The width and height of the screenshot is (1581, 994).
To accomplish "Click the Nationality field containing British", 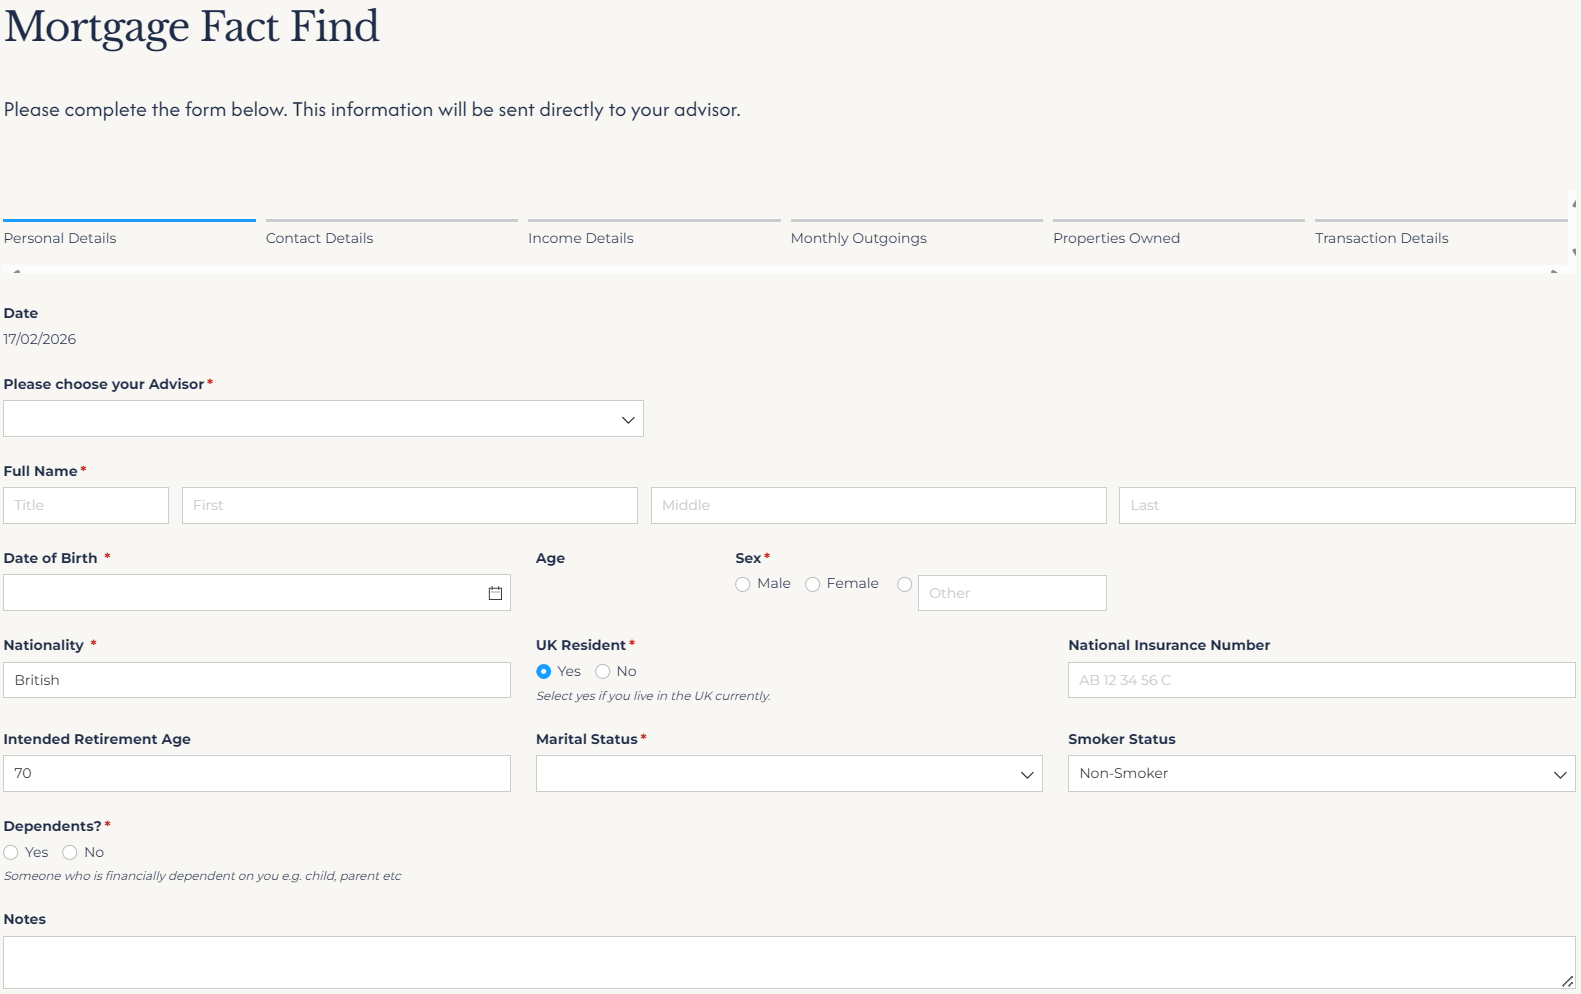I will pyautogui.click(x=257, y=680).
